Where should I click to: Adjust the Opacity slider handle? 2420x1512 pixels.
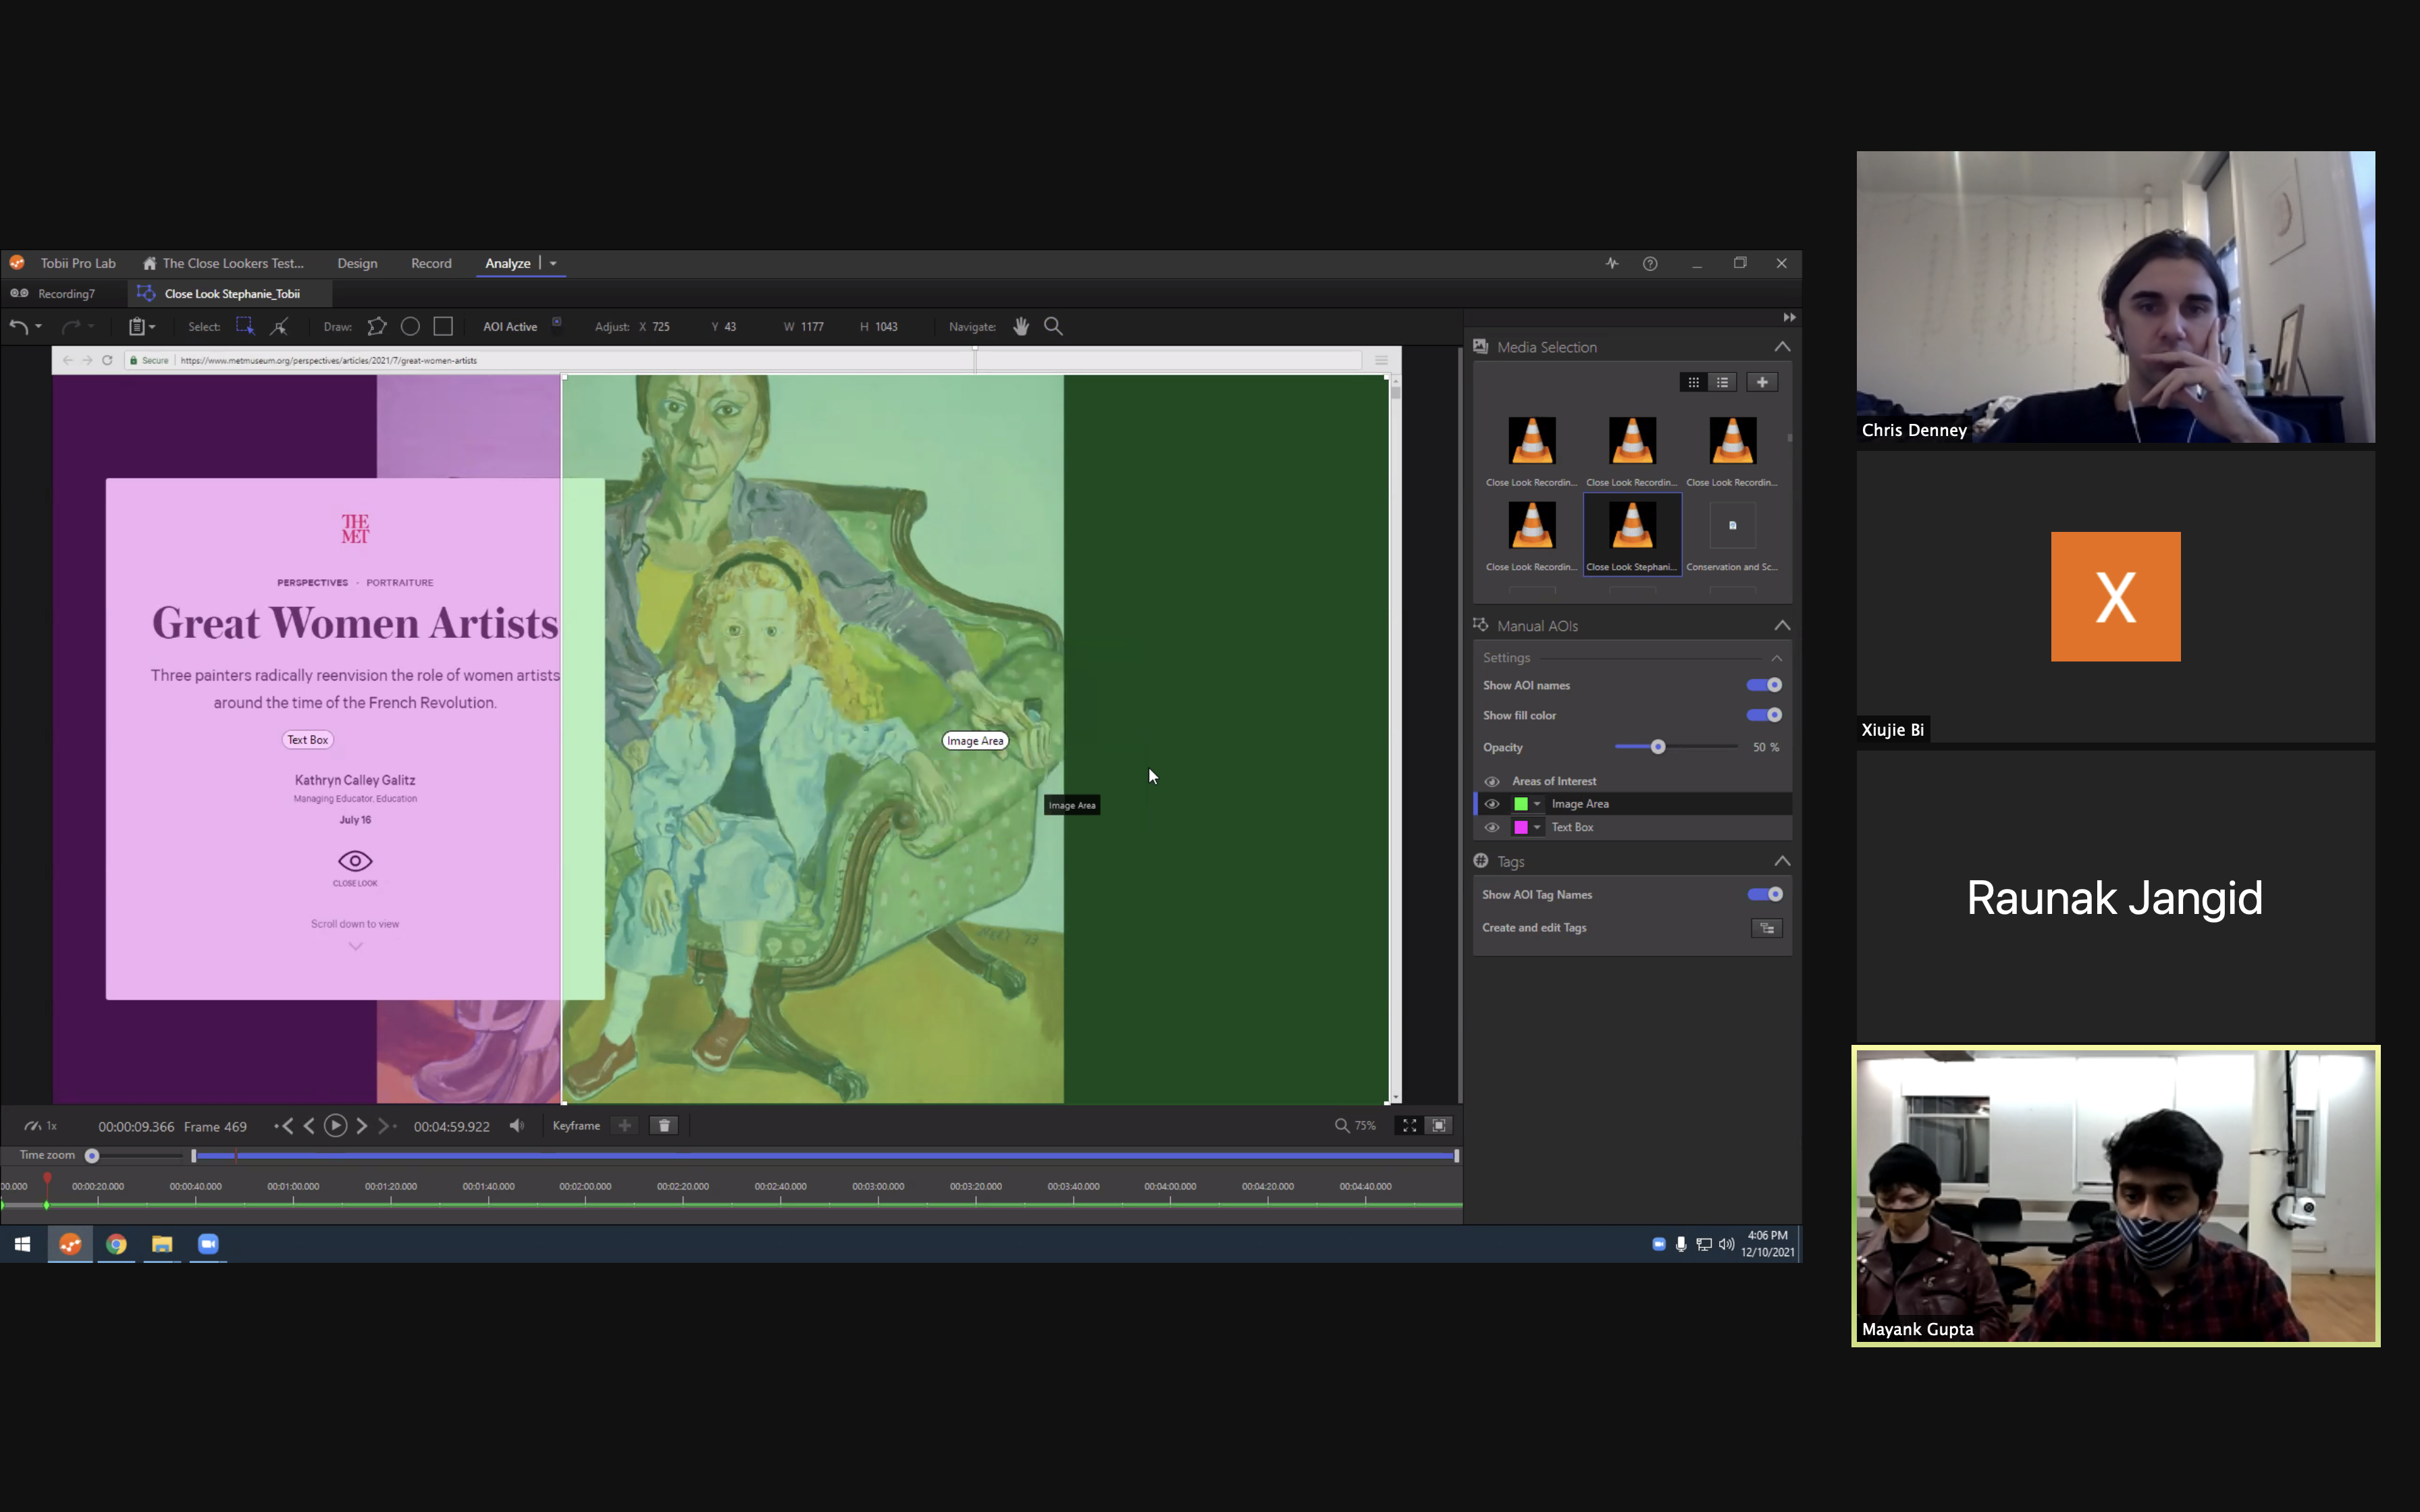(x=1658, y=747)
